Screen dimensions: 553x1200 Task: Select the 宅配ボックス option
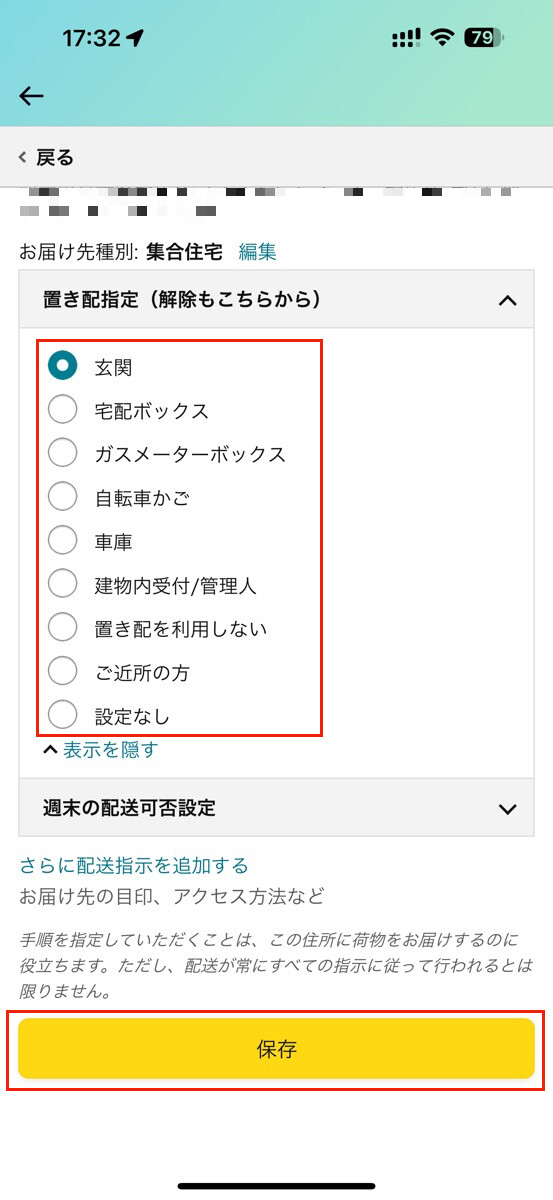click(62, 410)
